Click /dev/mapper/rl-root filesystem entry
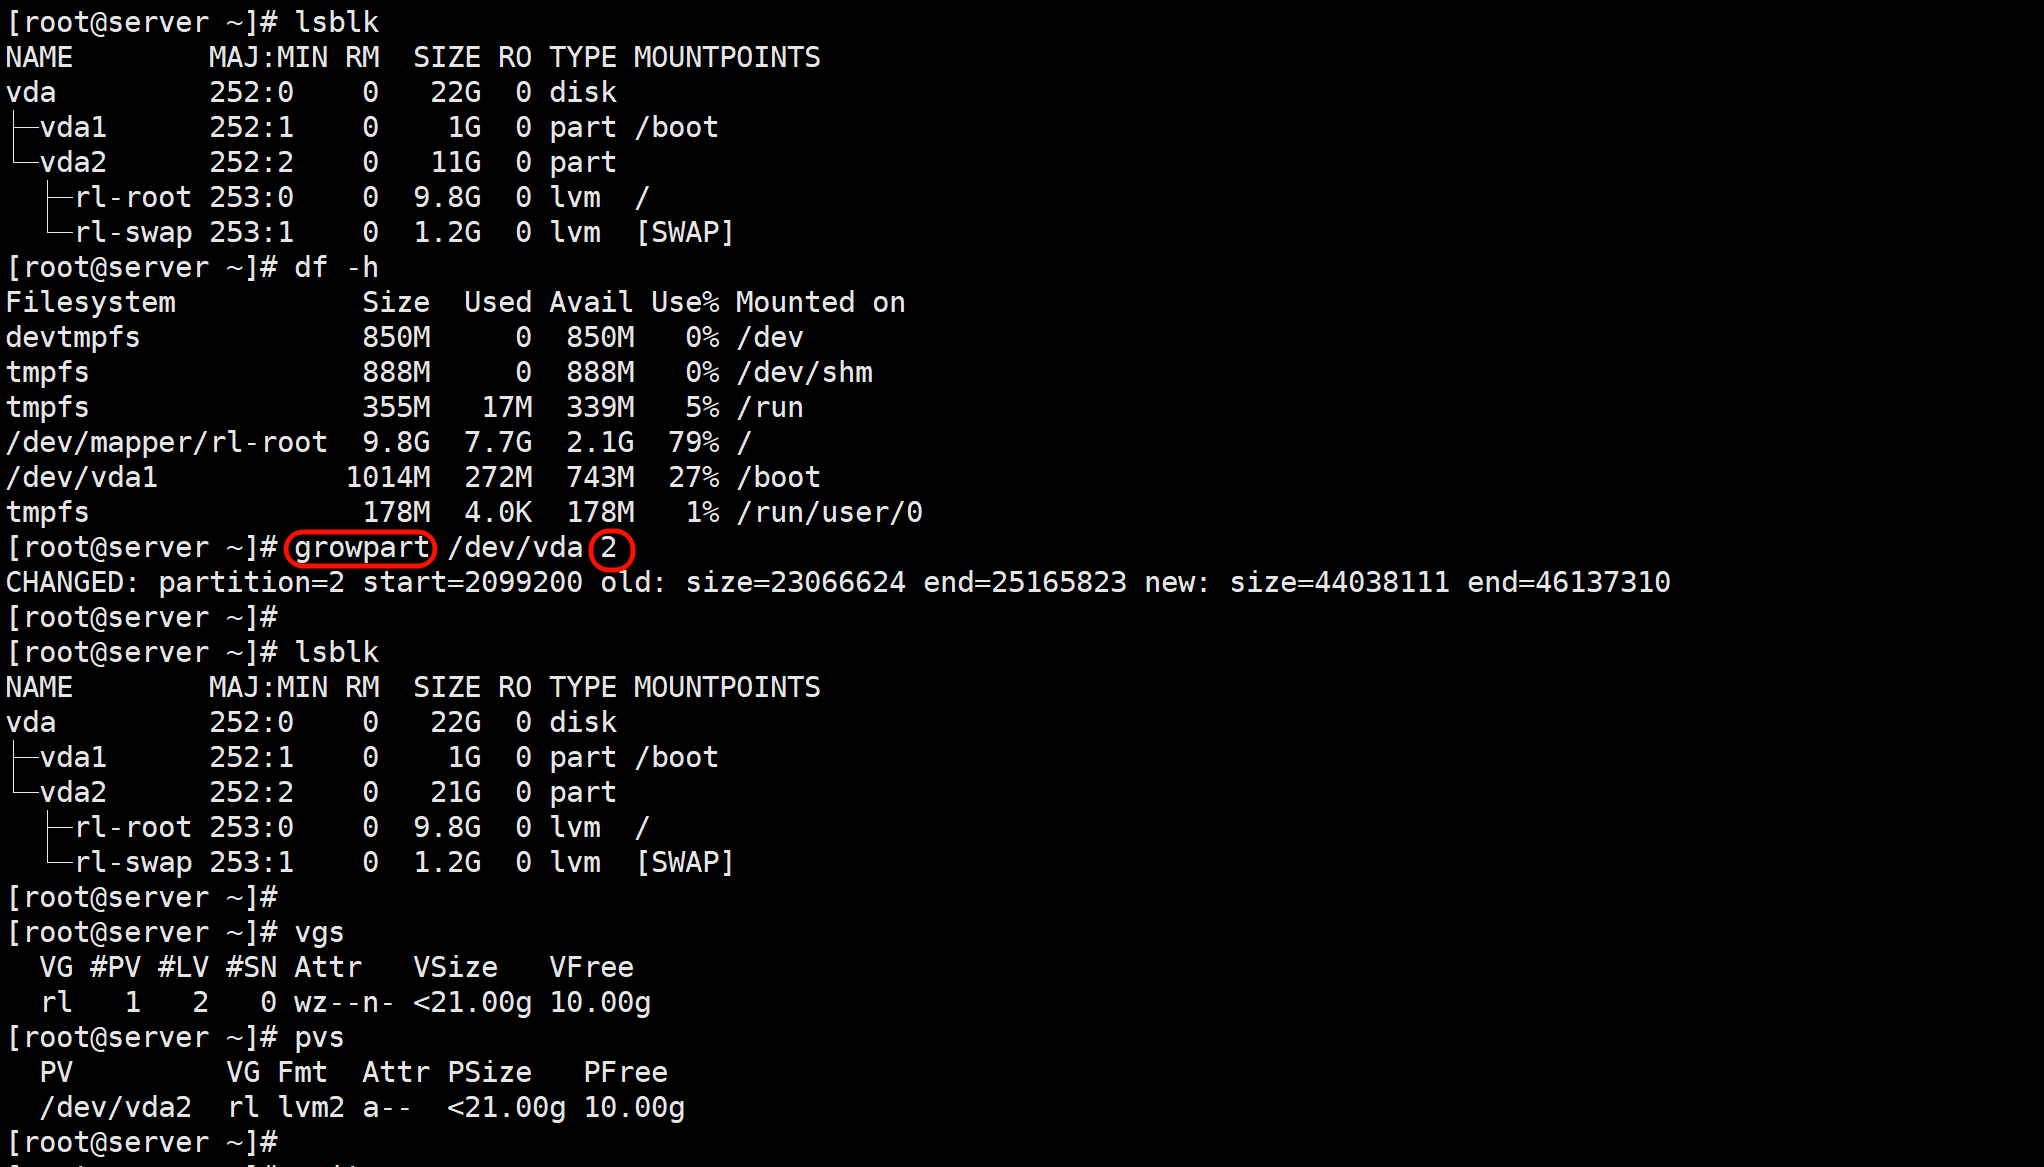 point(166,442)
